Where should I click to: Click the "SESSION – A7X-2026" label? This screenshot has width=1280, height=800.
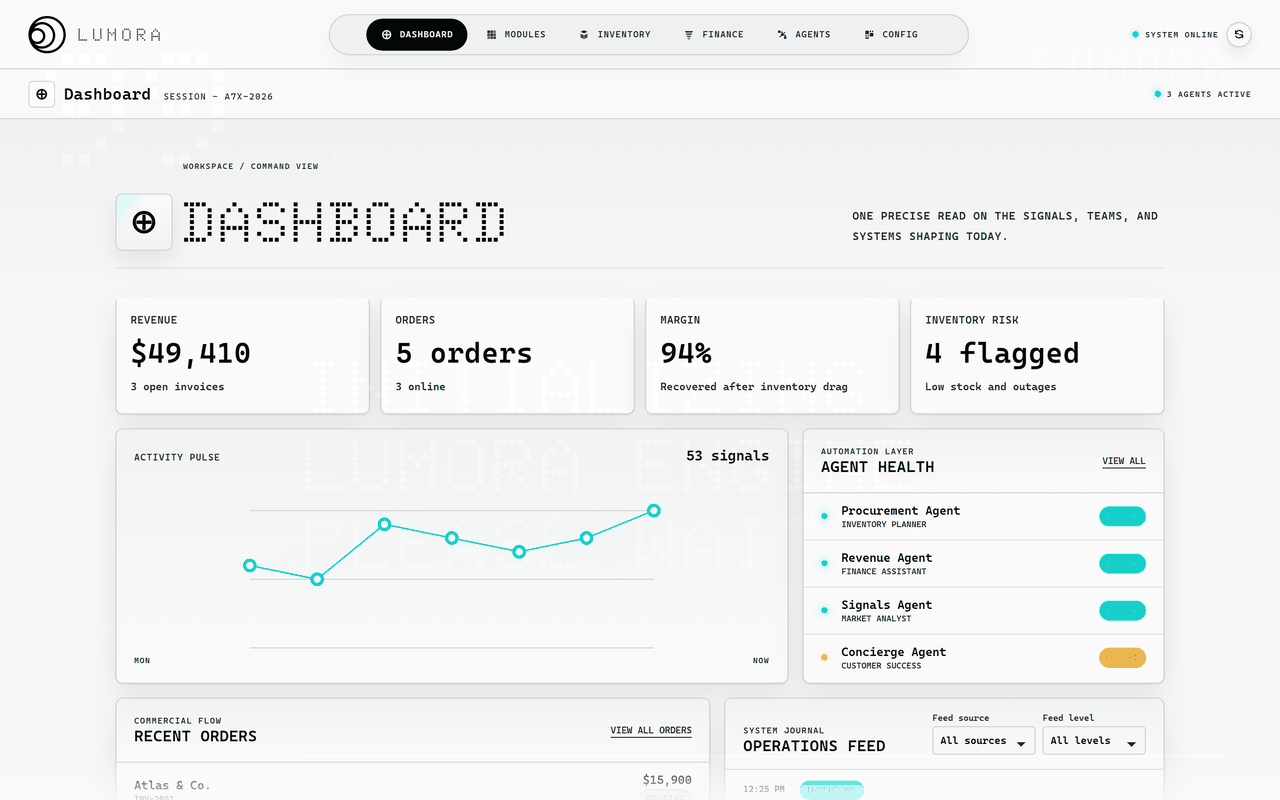[x=218, y=97]
